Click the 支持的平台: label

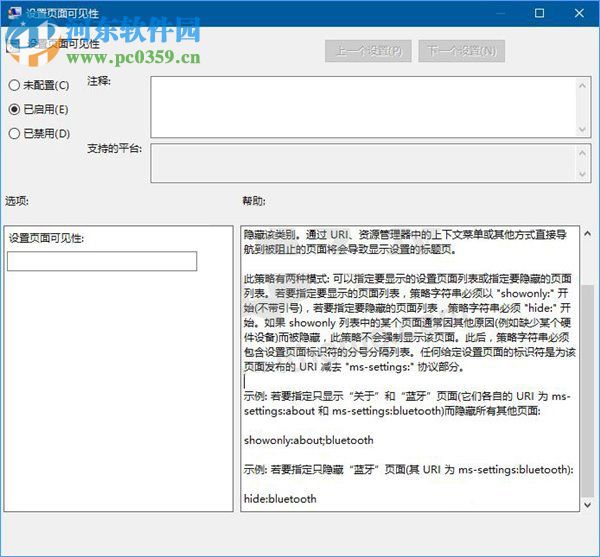point(114,148)
